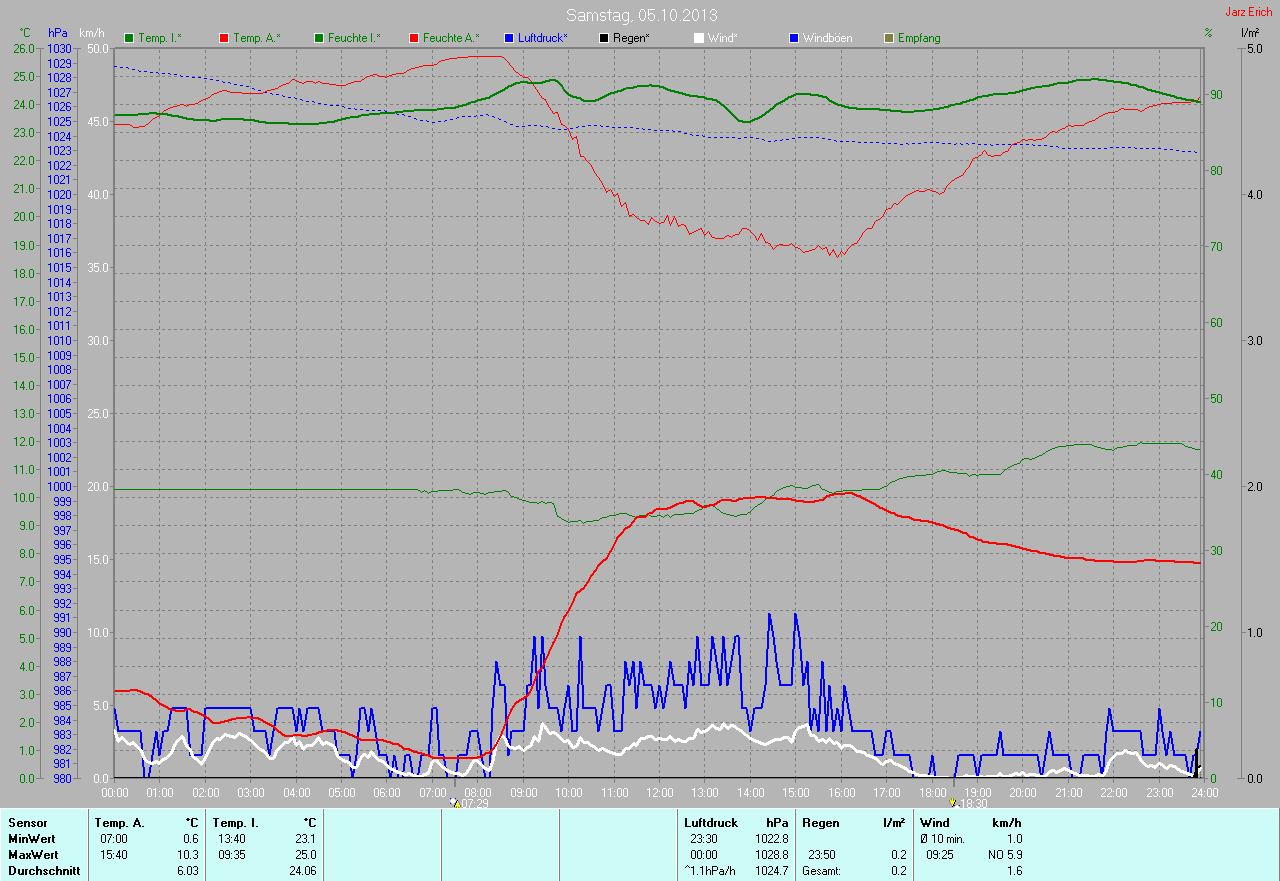The width and height of the screenshot is (1280, 881).
Task: Toggle the Windböen legend entry
Action: click(x=827, y=38)
